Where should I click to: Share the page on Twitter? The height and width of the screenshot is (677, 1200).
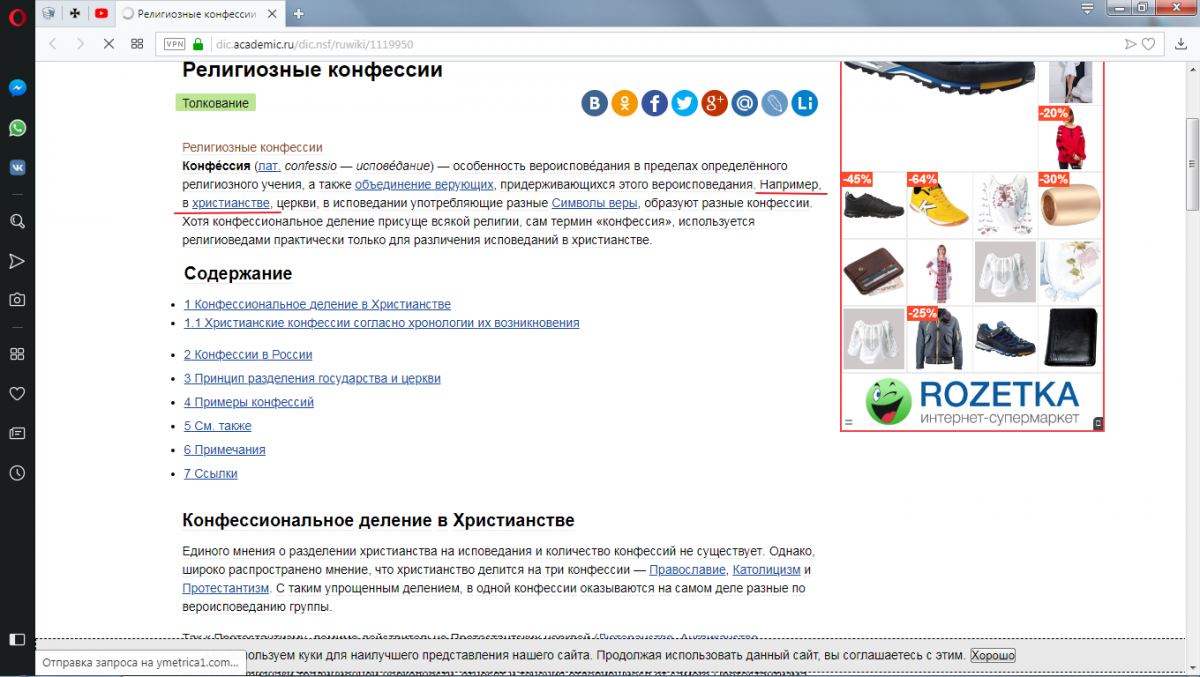[685, 103]
